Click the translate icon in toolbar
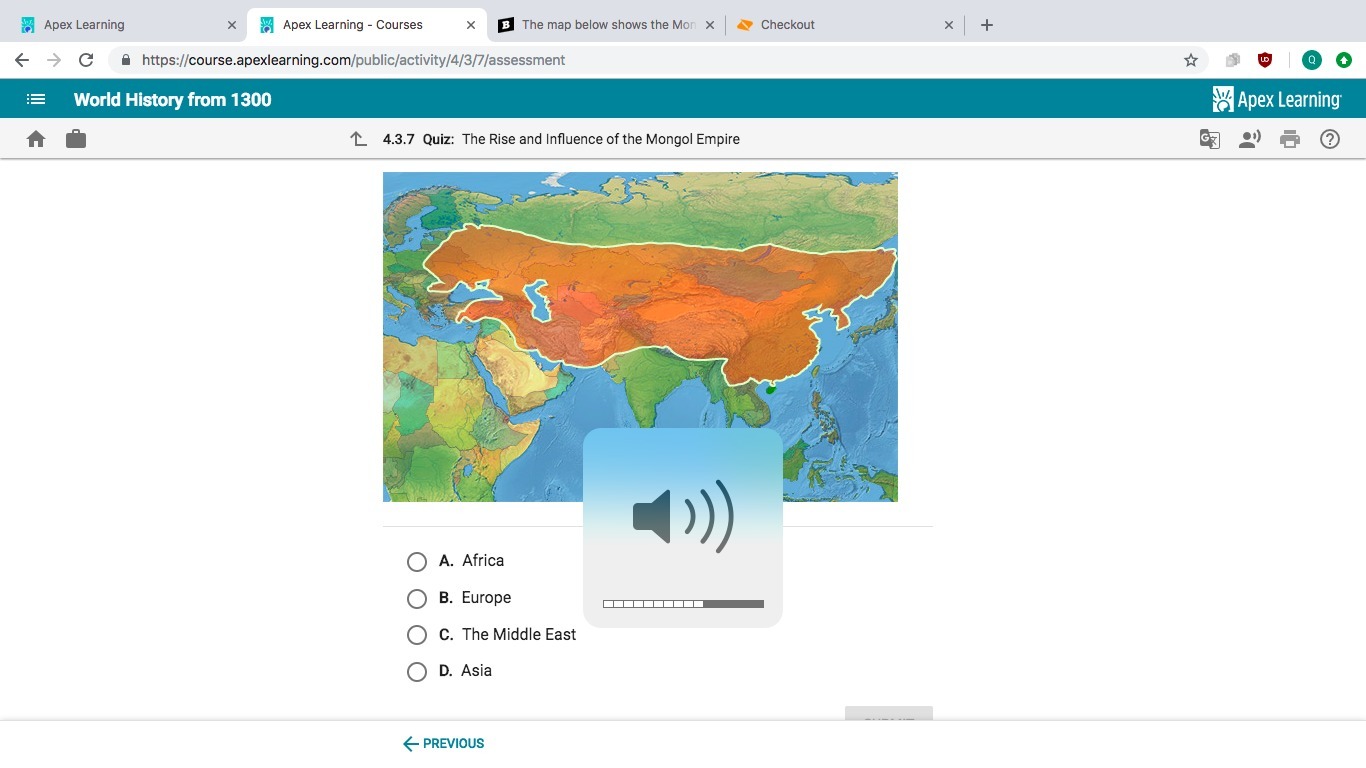 [1209, 139]
